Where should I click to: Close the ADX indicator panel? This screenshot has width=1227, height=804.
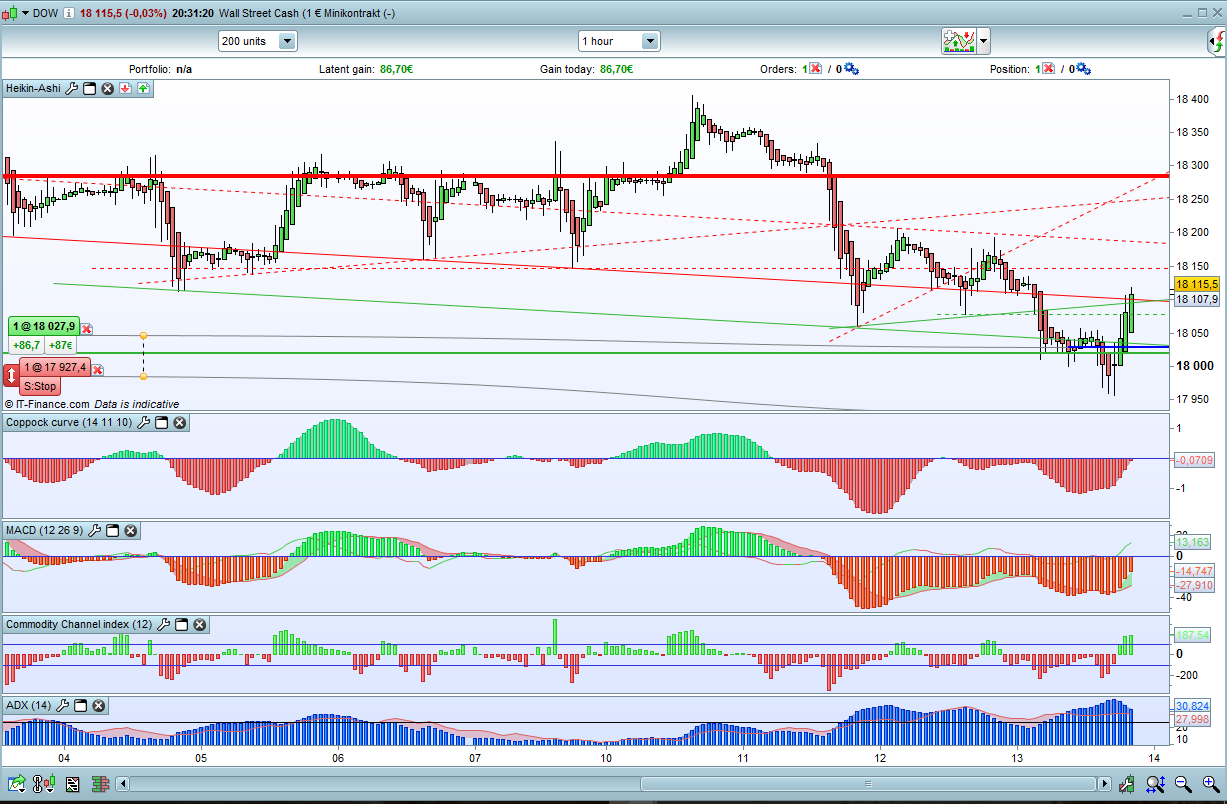(x=99, y=706)
